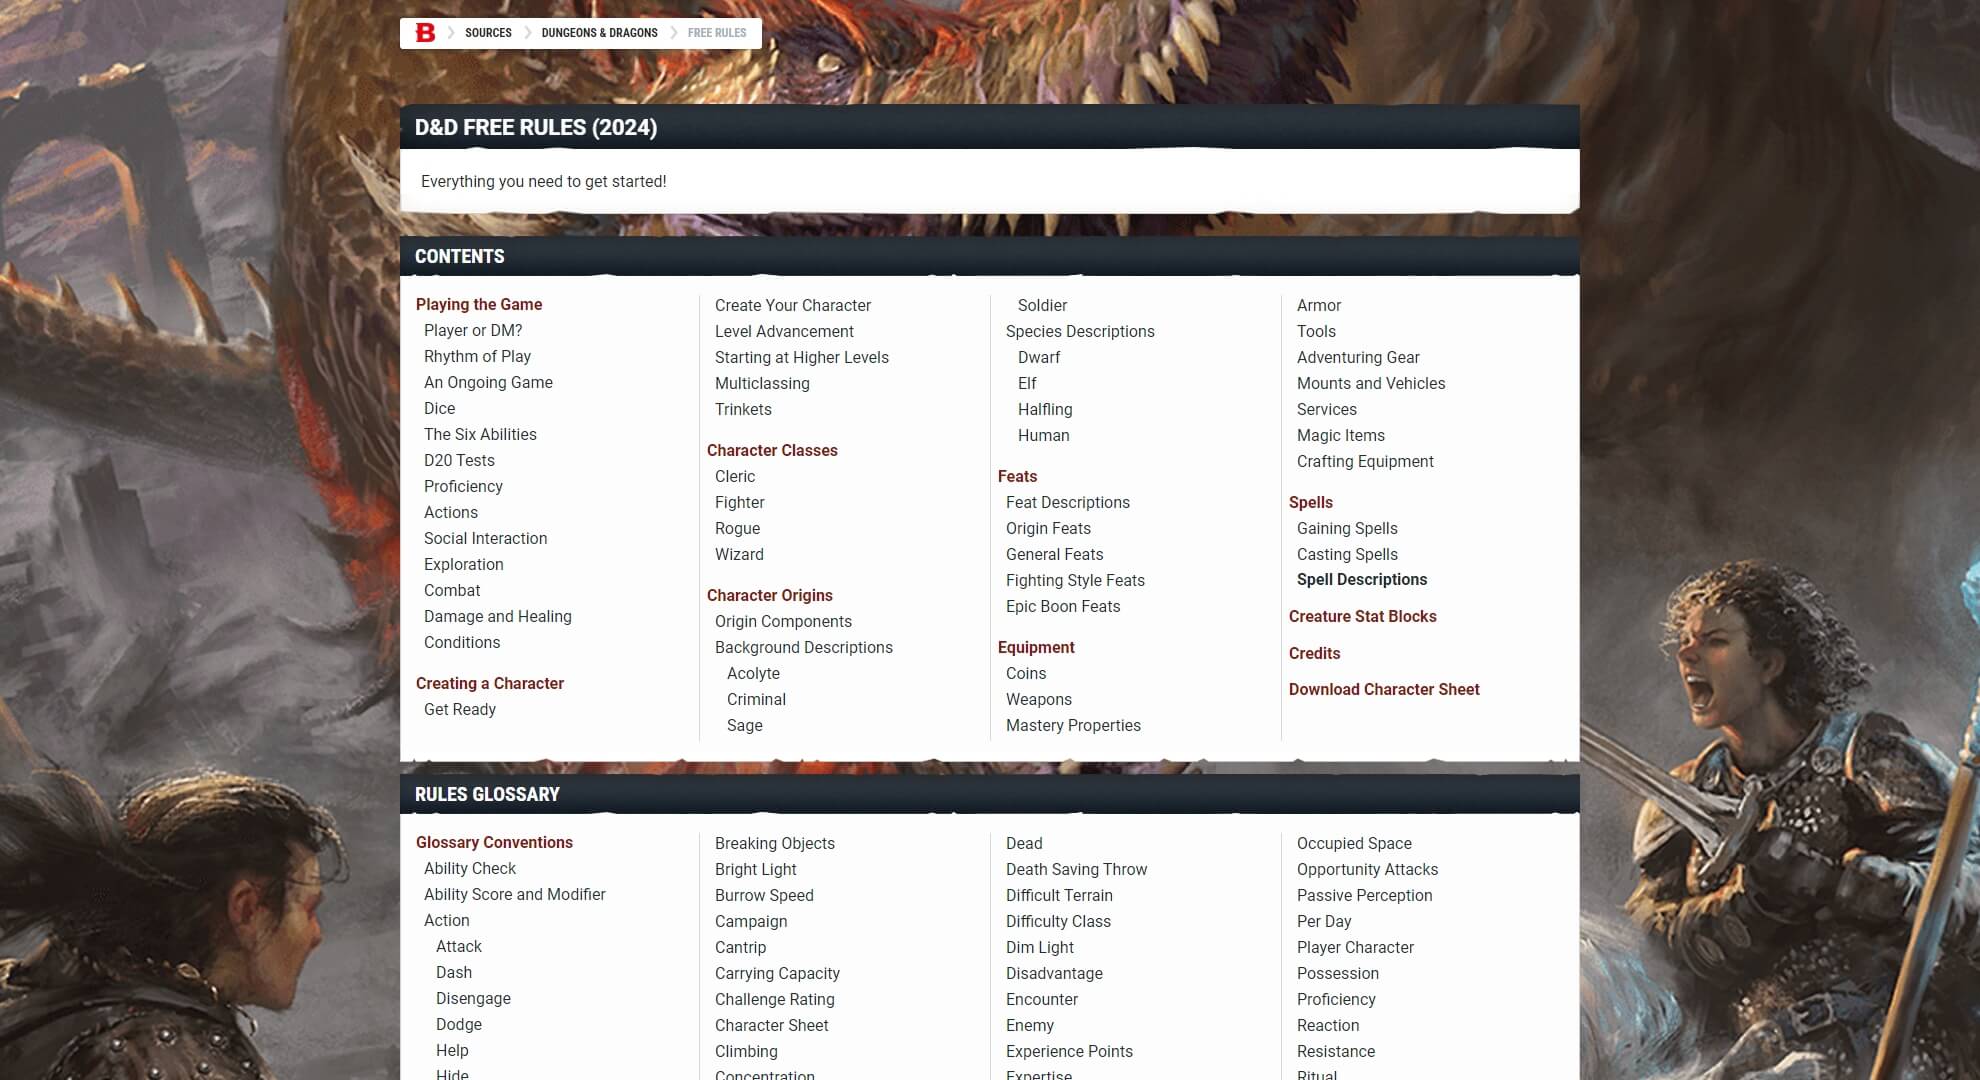Open the Rogue class
This screenshot has height=1080, width=1980.
pos(737,528)
